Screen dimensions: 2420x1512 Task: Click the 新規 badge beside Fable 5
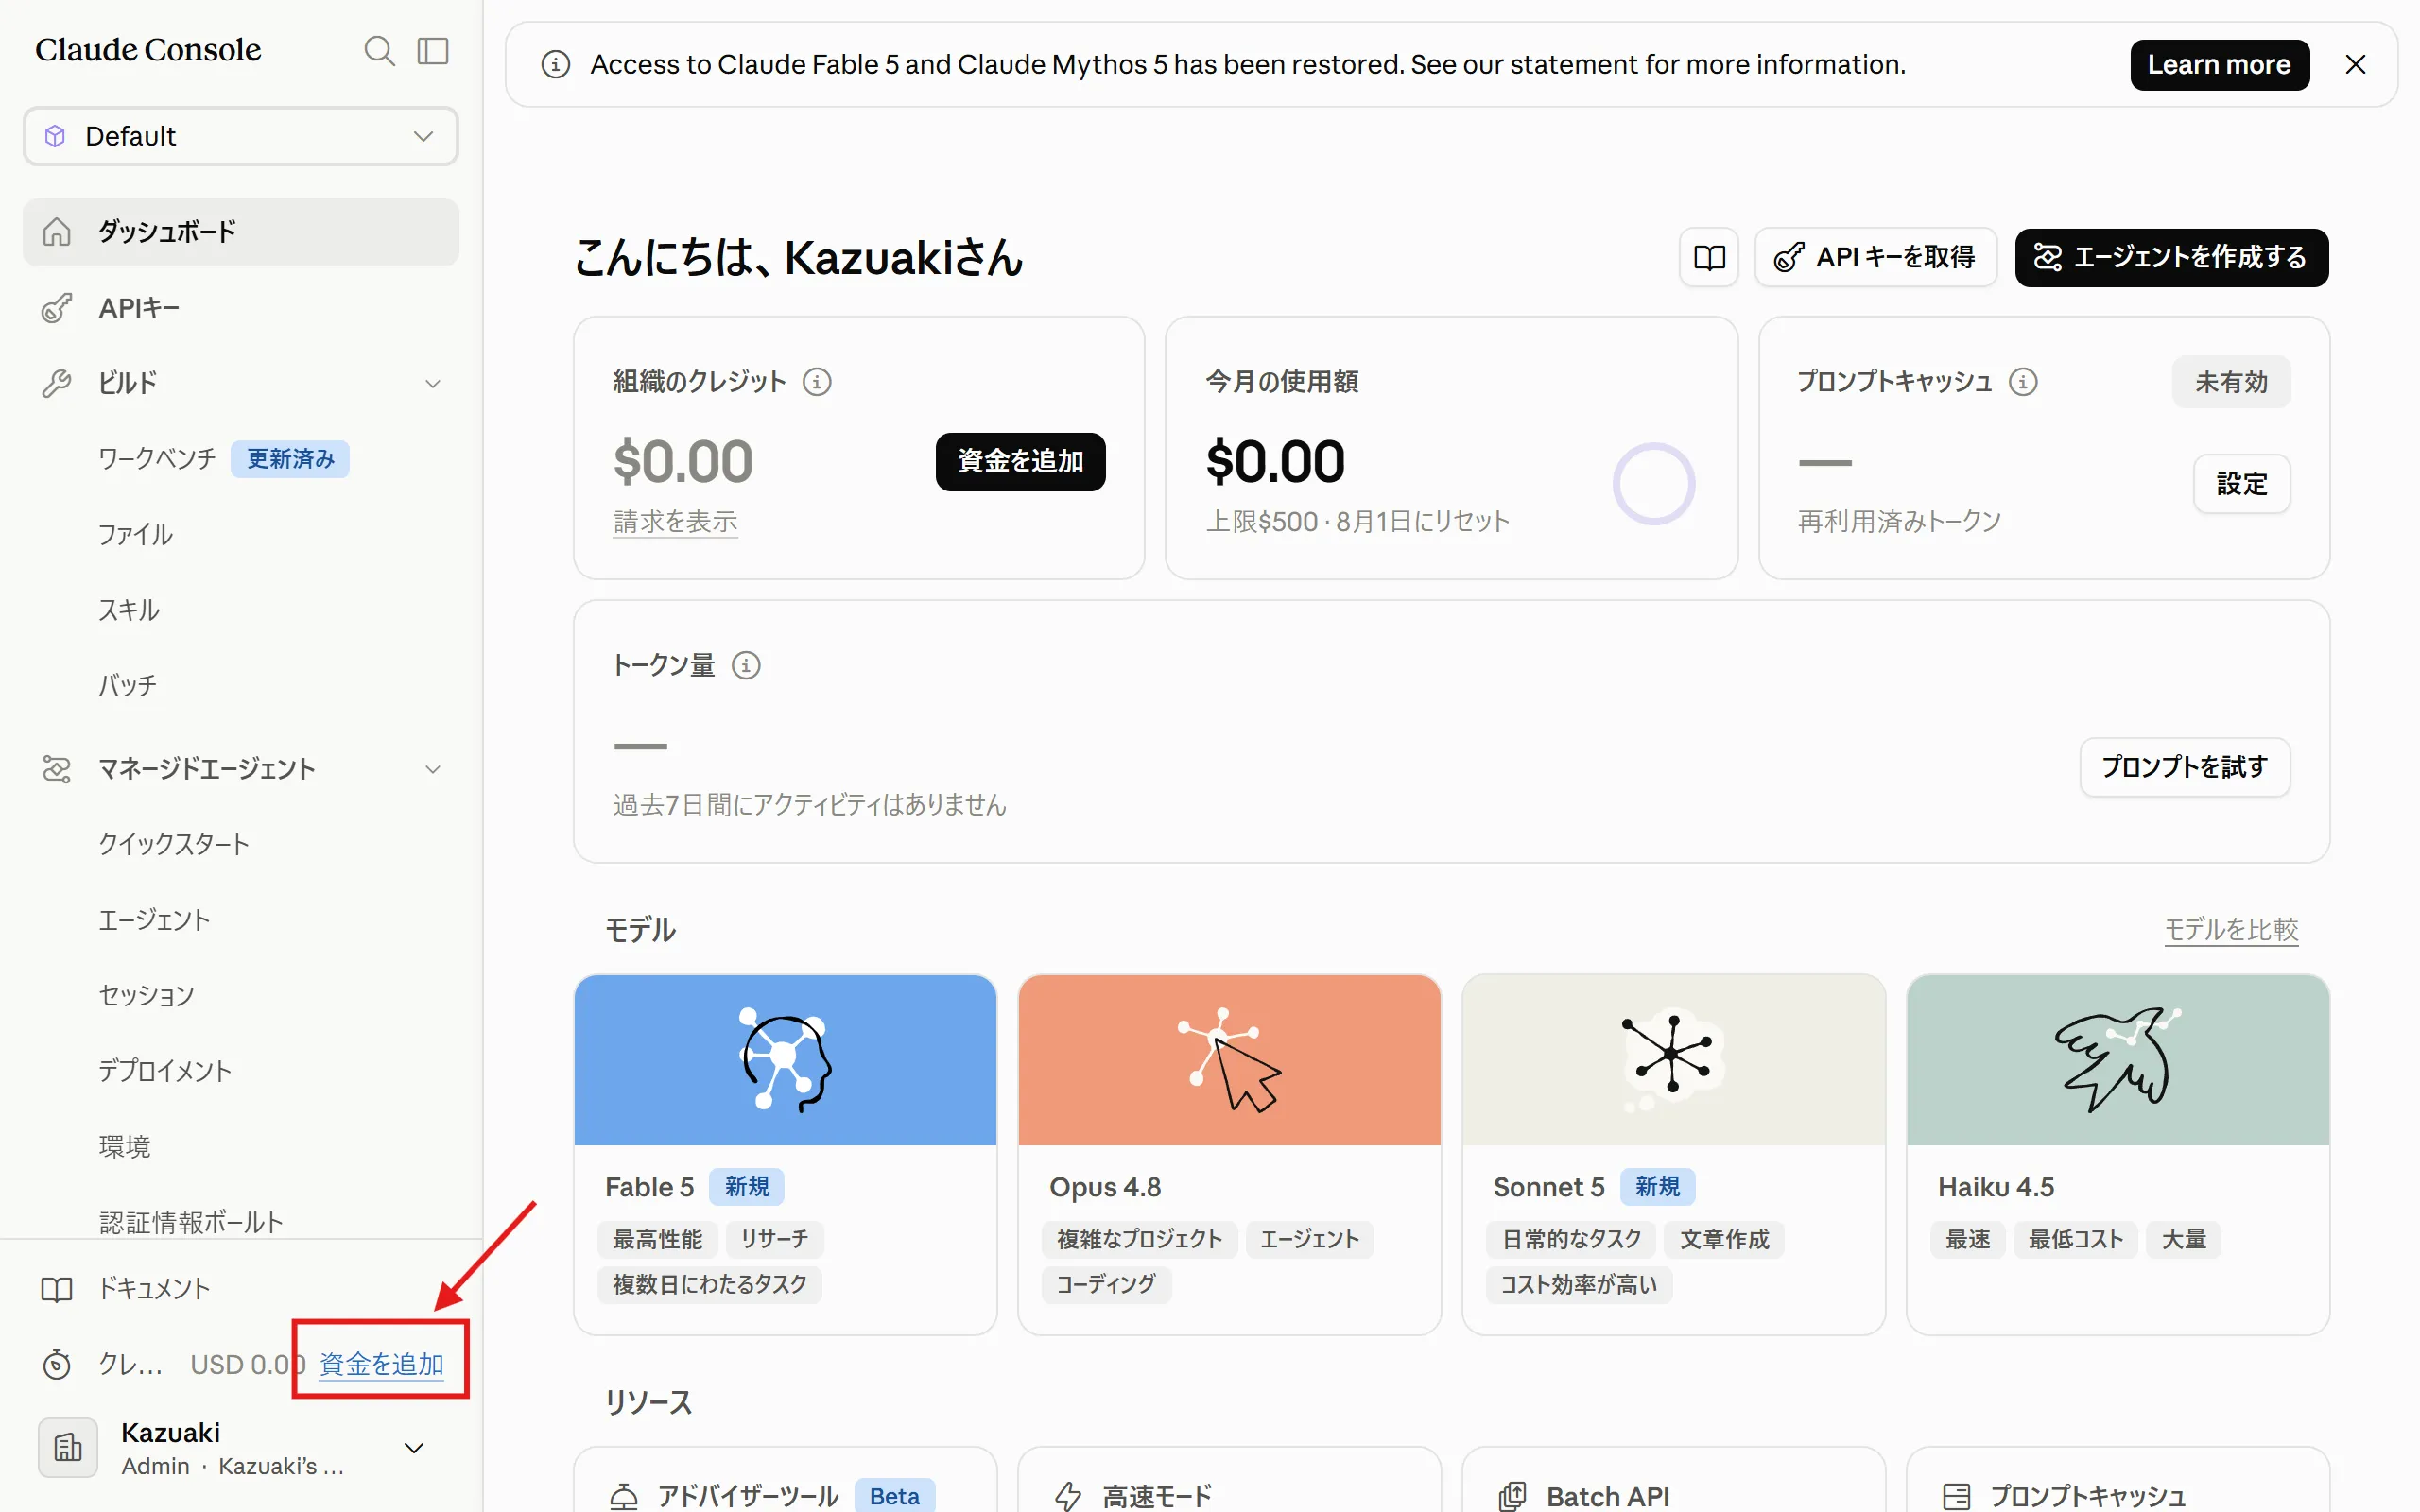[x=747, y=1187]
